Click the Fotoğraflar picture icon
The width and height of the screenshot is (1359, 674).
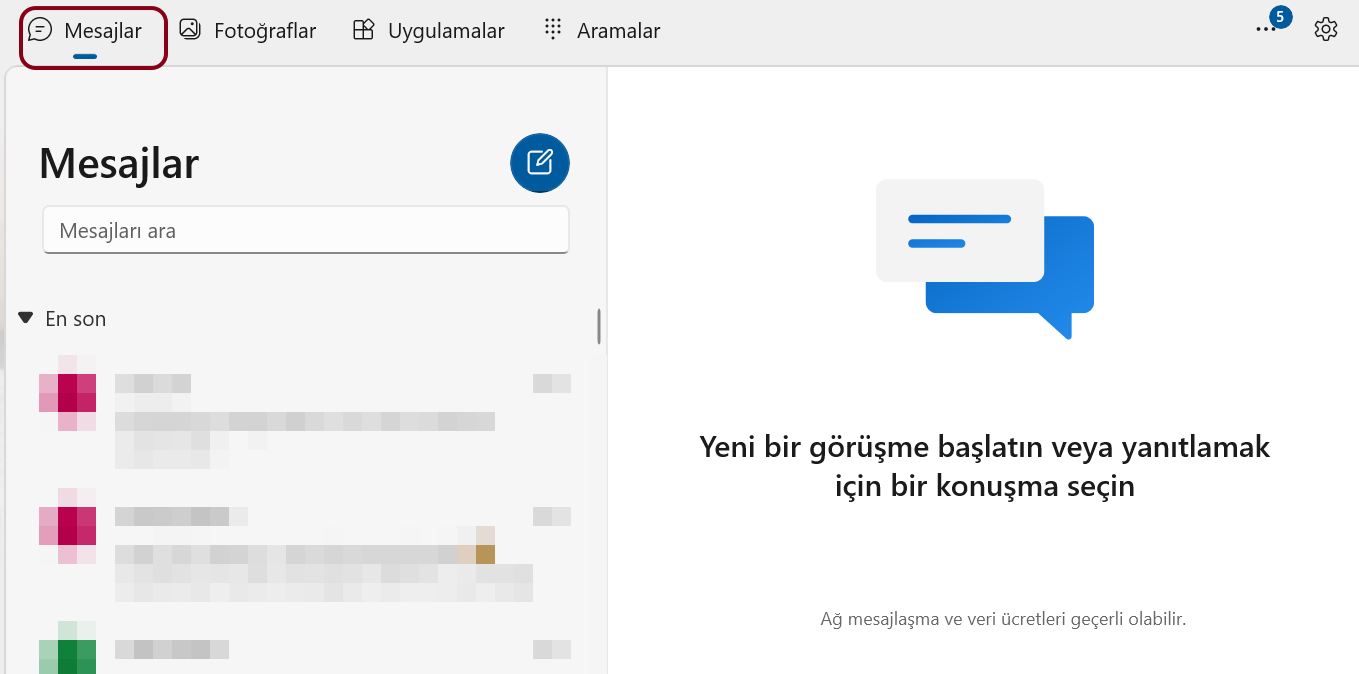point(190,30)
